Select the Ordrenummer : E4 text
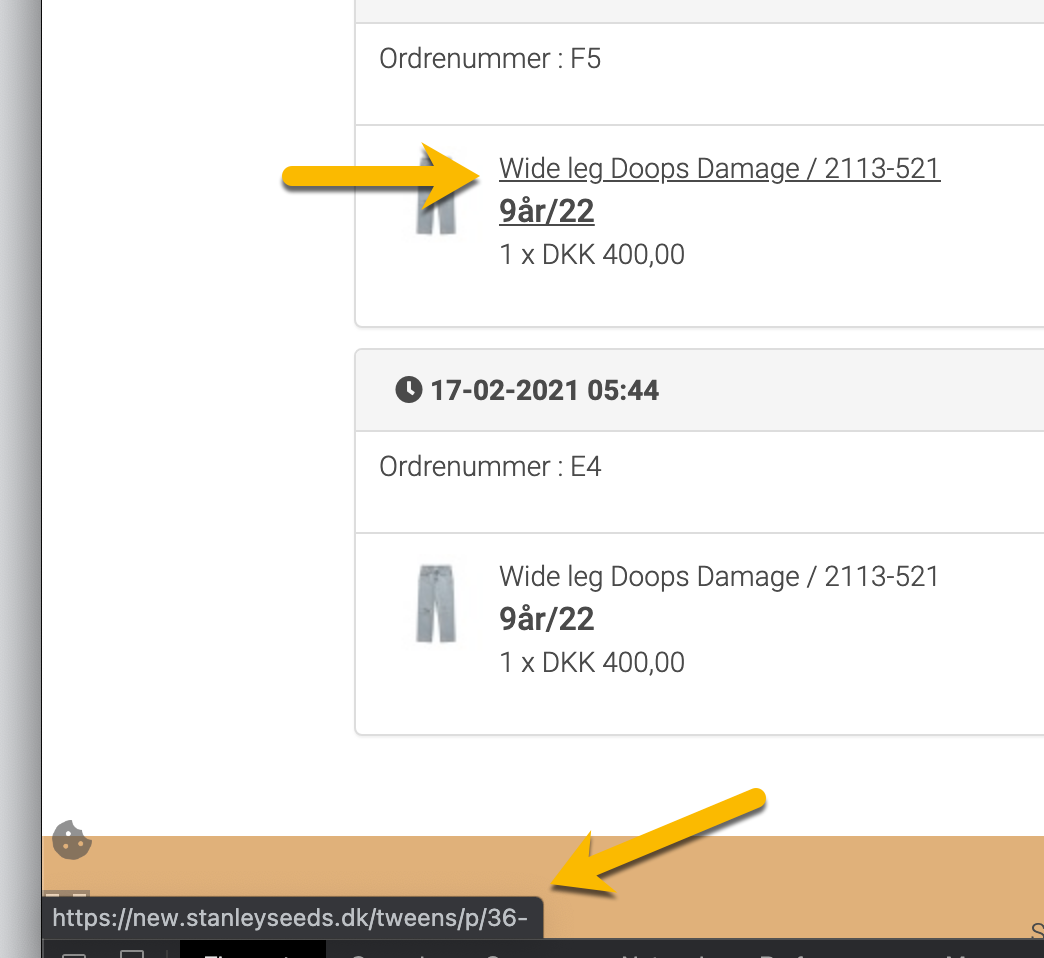 click(490, 467)
